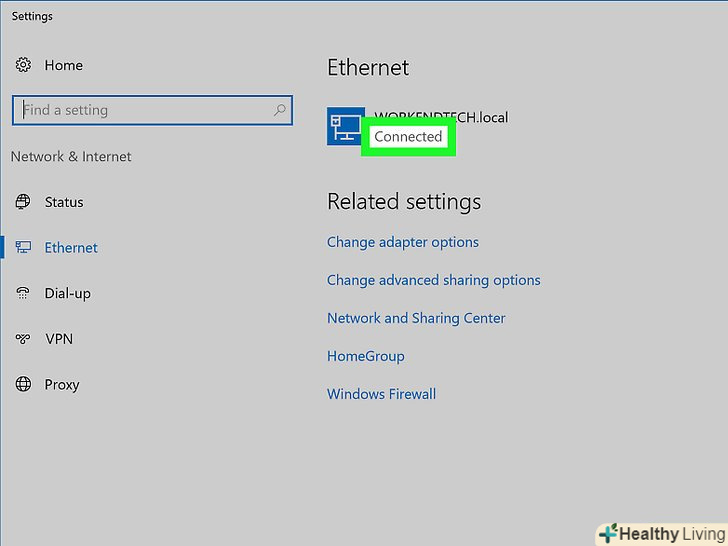Open Change adapter options
728x546 pixels.
(403, 242)
